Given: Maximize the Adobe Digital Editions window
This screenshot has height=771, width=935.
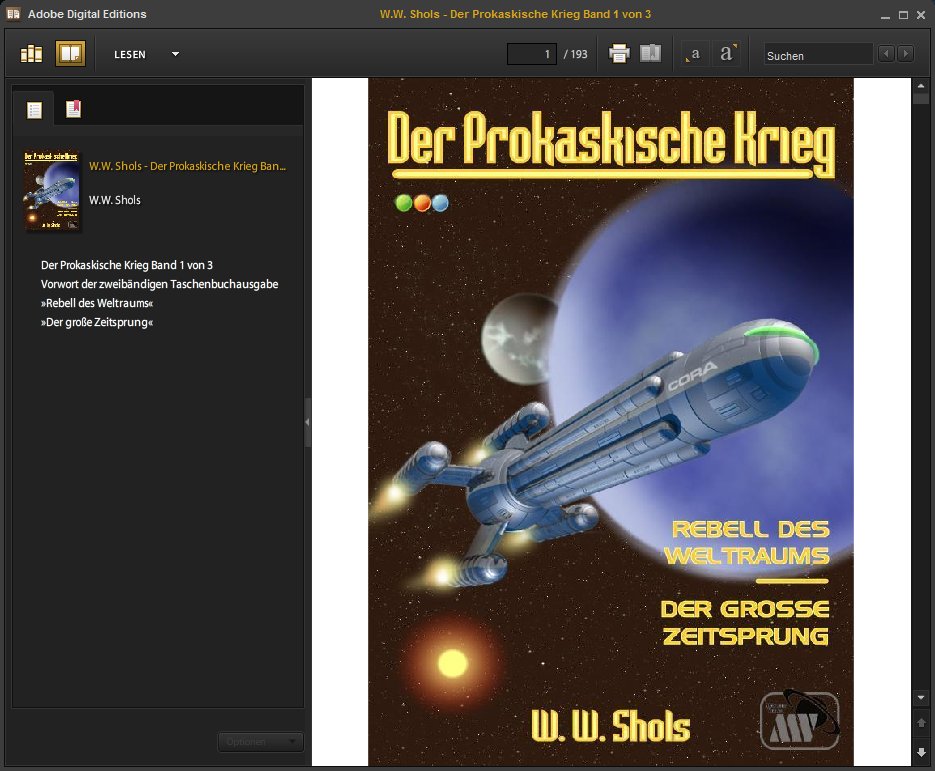Looking at the screenshot, I should coord(903,15).
